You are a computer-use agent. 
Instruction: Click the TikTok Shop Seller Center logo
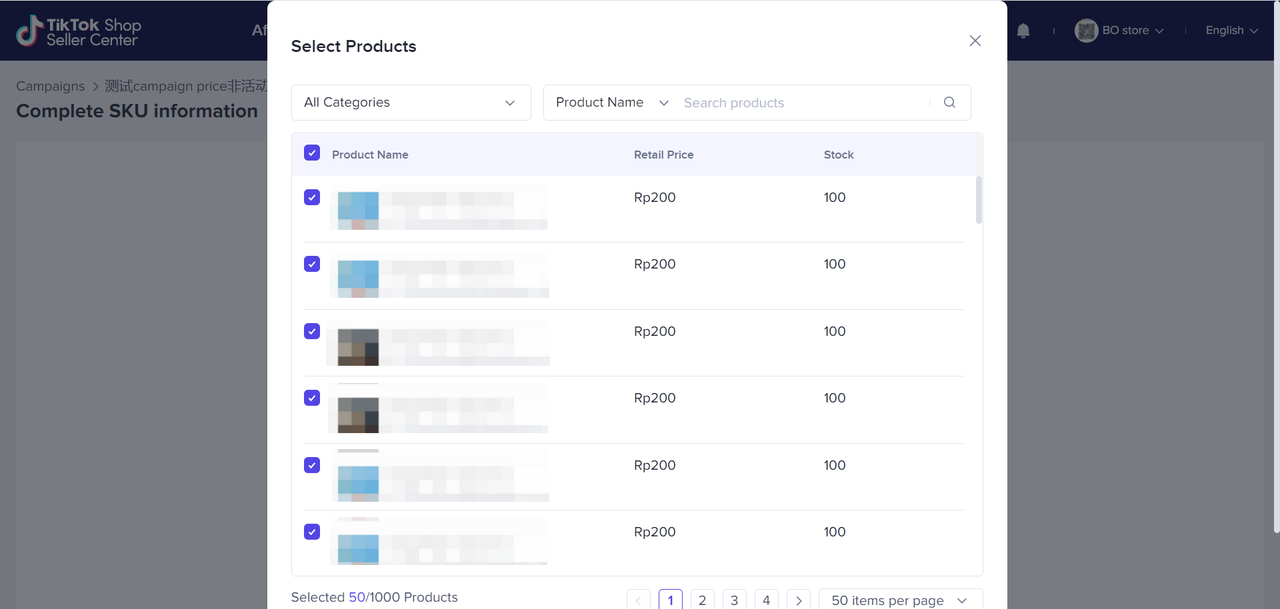click(x=79, y=31)
